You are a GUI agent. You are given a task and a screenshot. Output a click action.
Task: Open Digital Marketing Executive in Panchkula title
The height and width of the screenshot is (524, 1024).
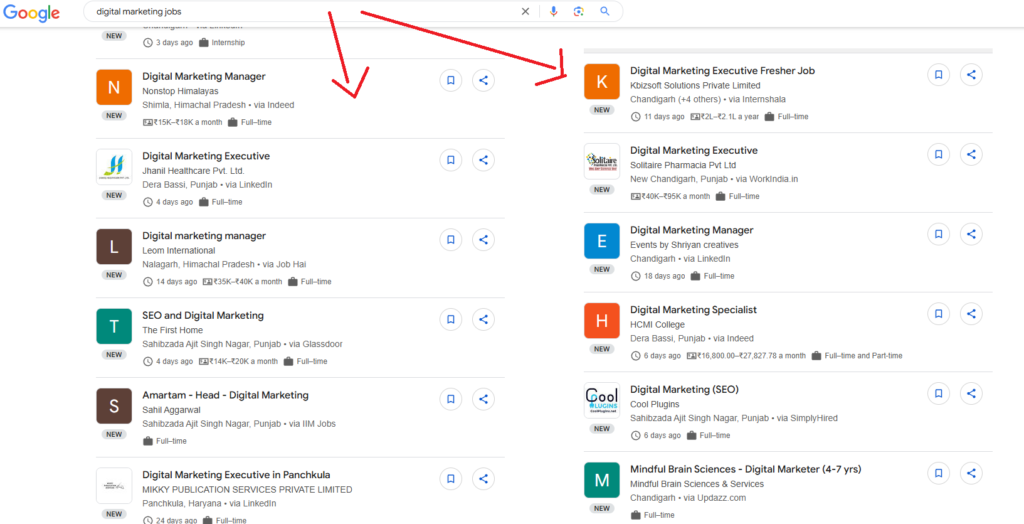(236, 475)
